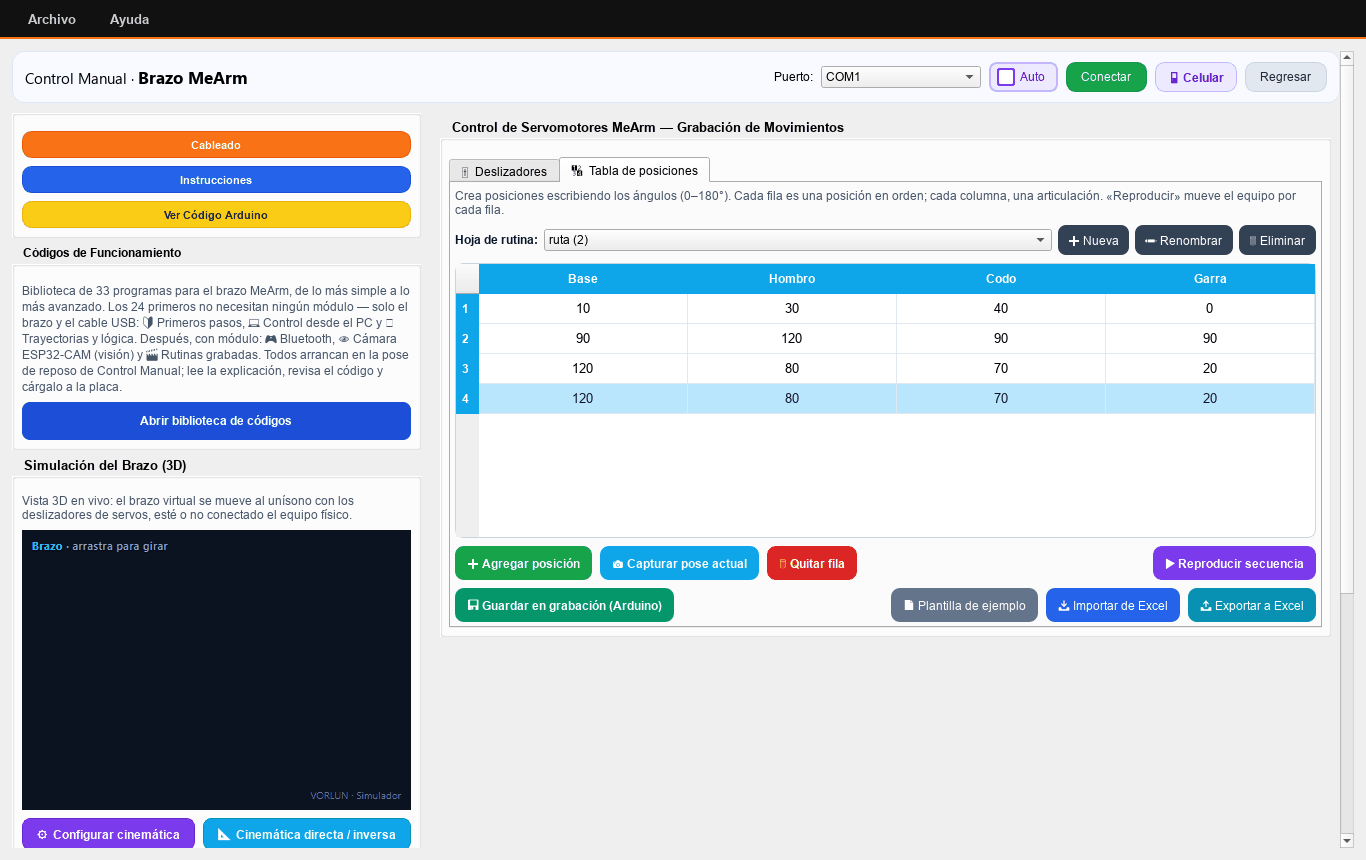
Task: Expand the Hoja de rutina dropdown
Action: pyautogui.click(x=797, y=240)
